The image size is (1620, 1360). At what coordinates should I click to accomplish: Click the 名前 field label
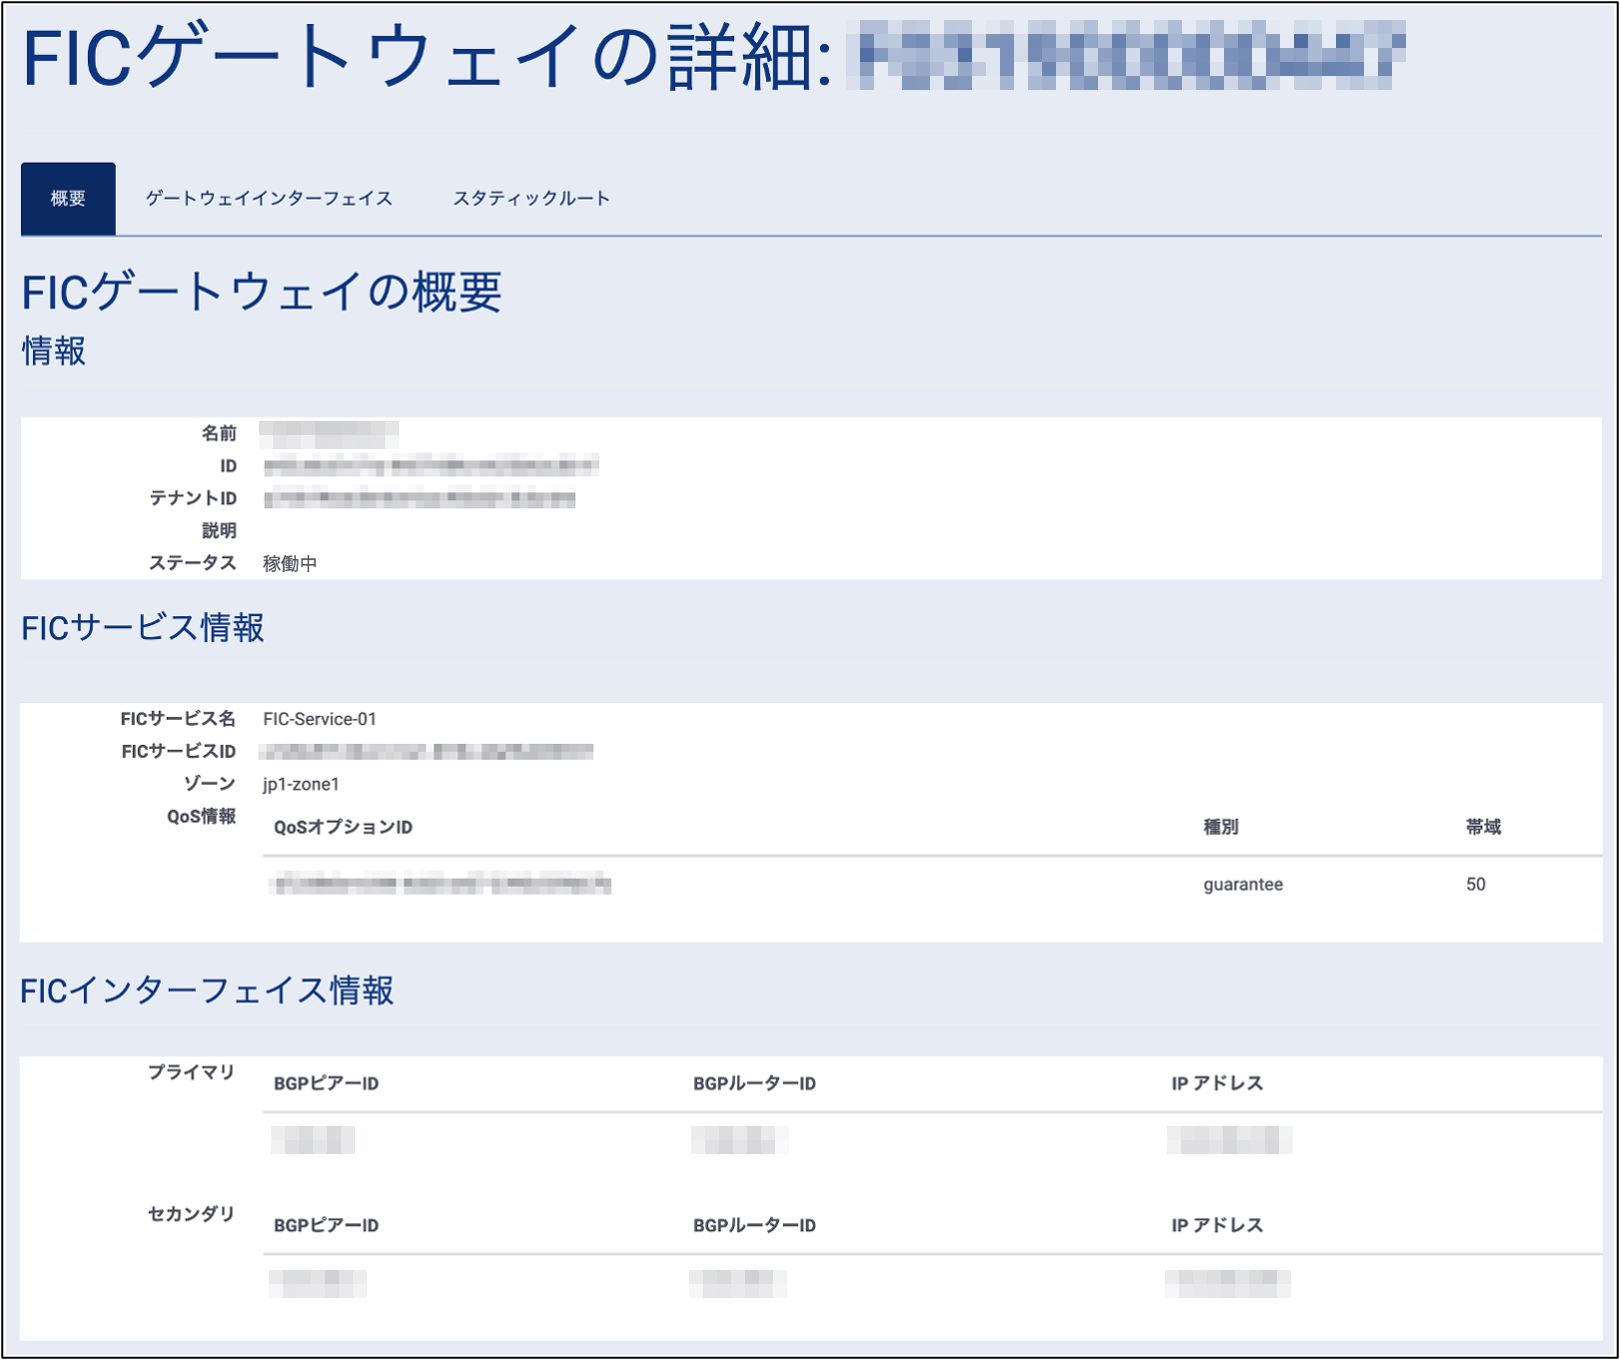pyautogui.click(x=219, y=433)
